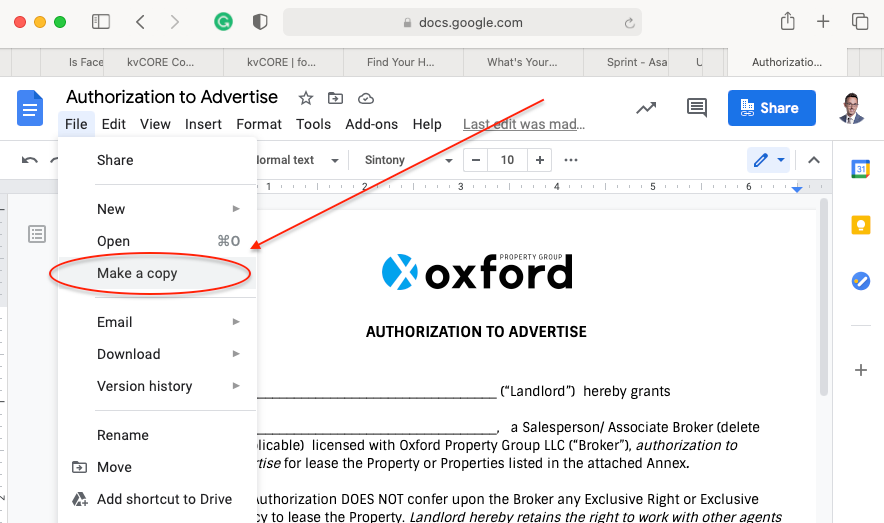Star the Authorization to Advertise document
The image size is (884, 523).
click(x=306, y=99)
